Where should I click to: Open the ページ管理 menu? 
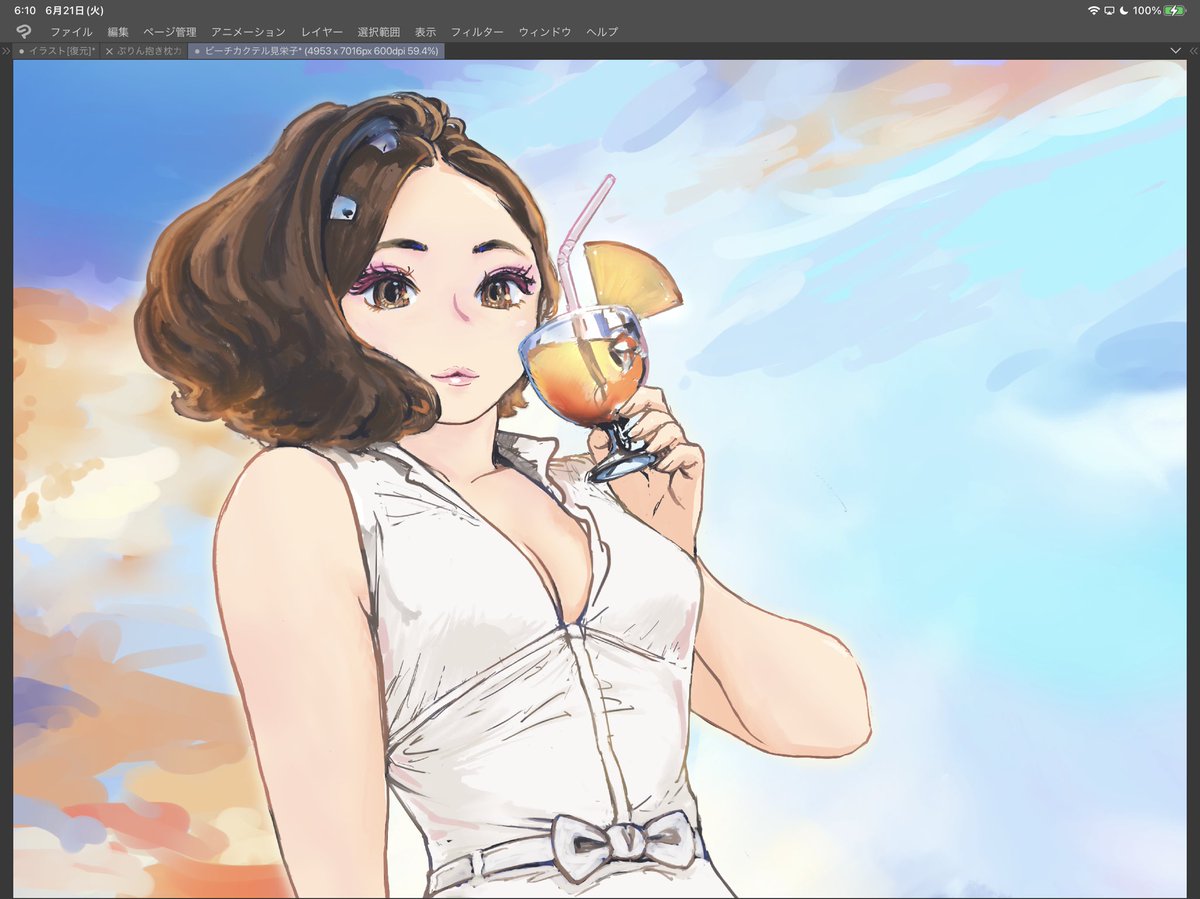click(169, 32)
